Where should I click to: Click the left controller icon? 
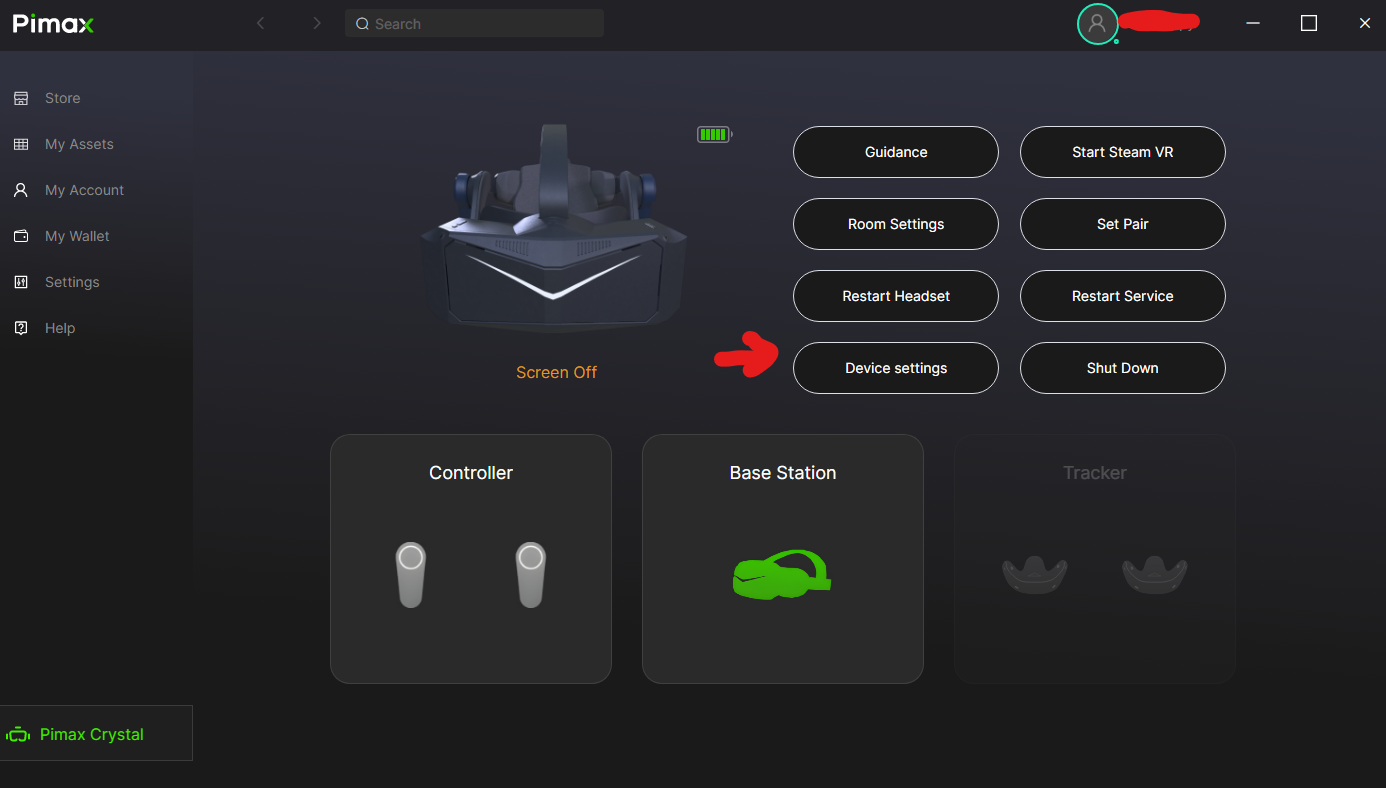[411, 574]
